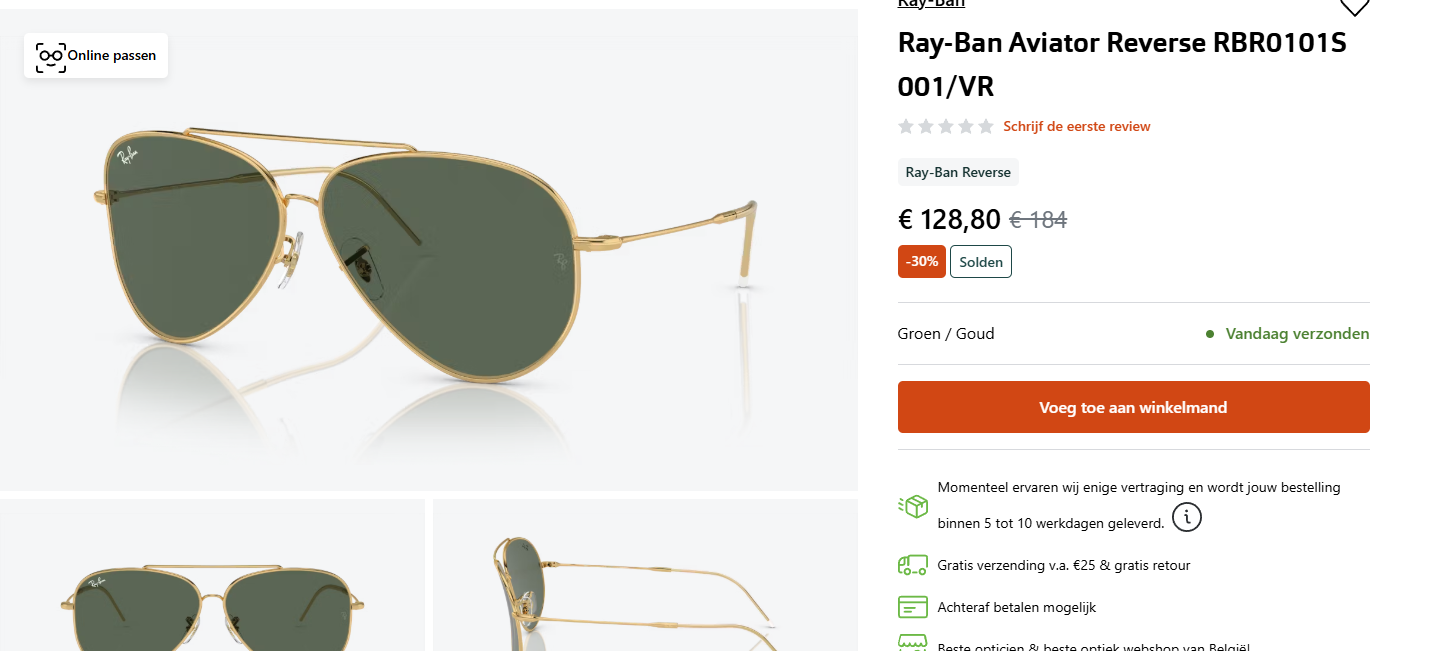Click the delivery truck icon for gratis verzending
Viewport: 1444px width, 651px height.
click(x=911, y=565)
